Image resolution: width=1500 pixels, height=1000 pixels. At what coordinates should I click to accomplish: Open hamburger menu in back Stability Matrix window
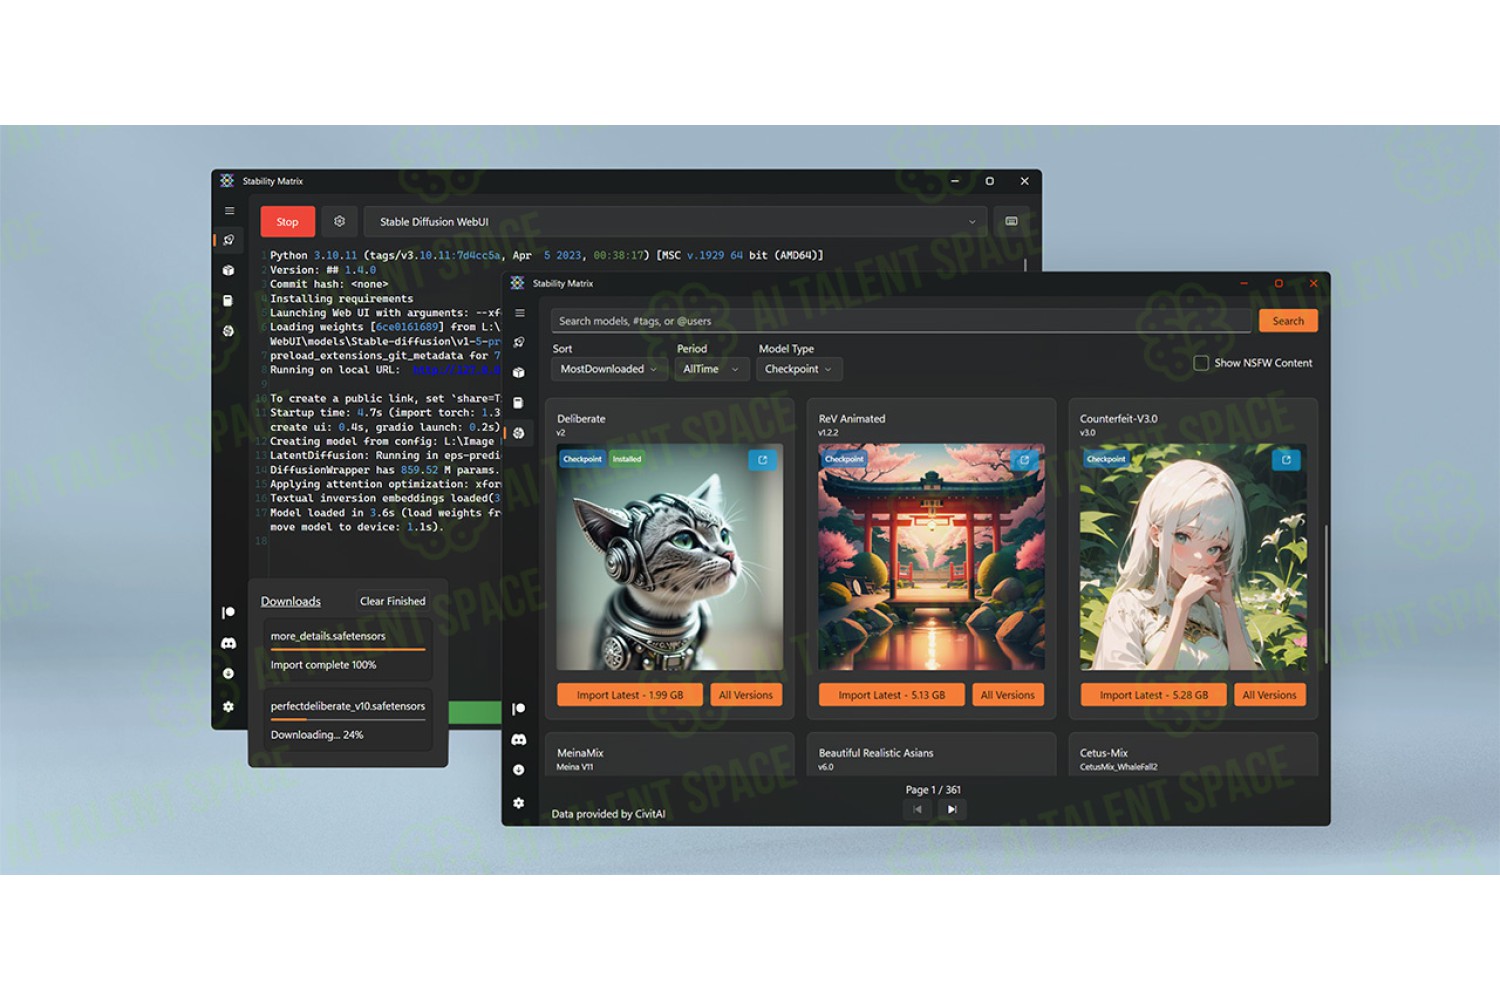(229, 211)
